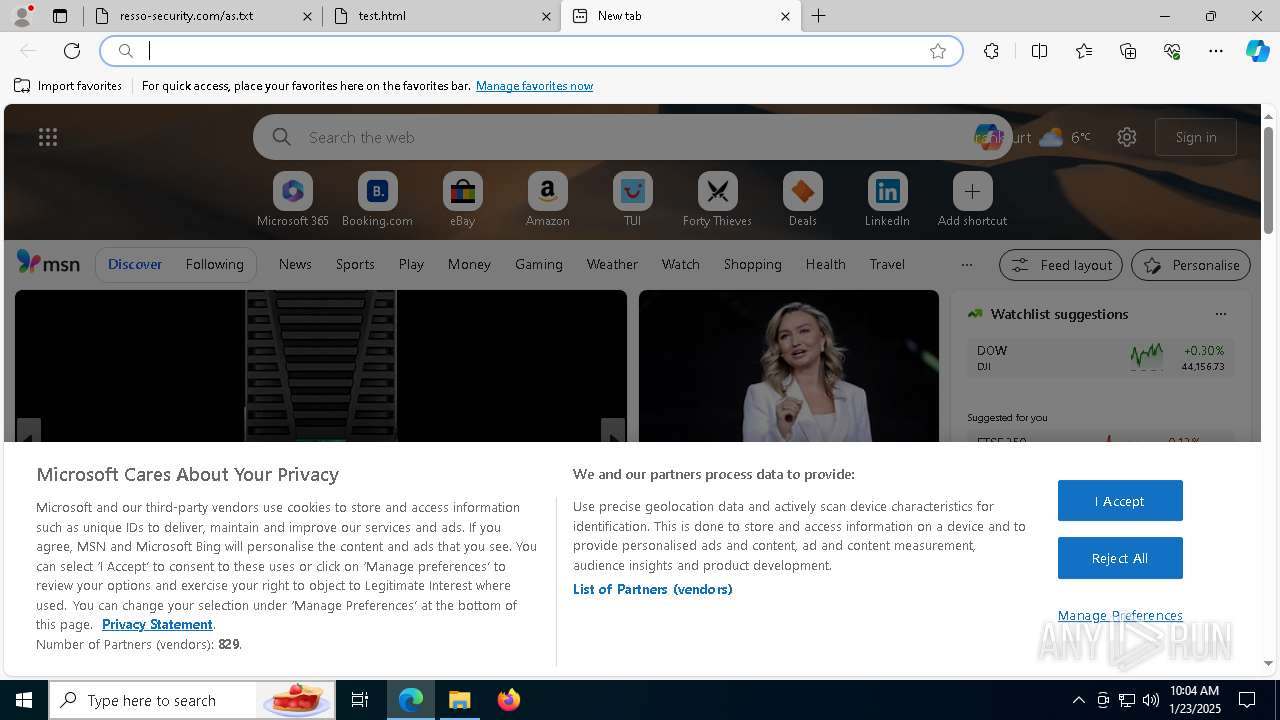
Task: Open the Extensions puzzle icon
Action: pos(991,51)
